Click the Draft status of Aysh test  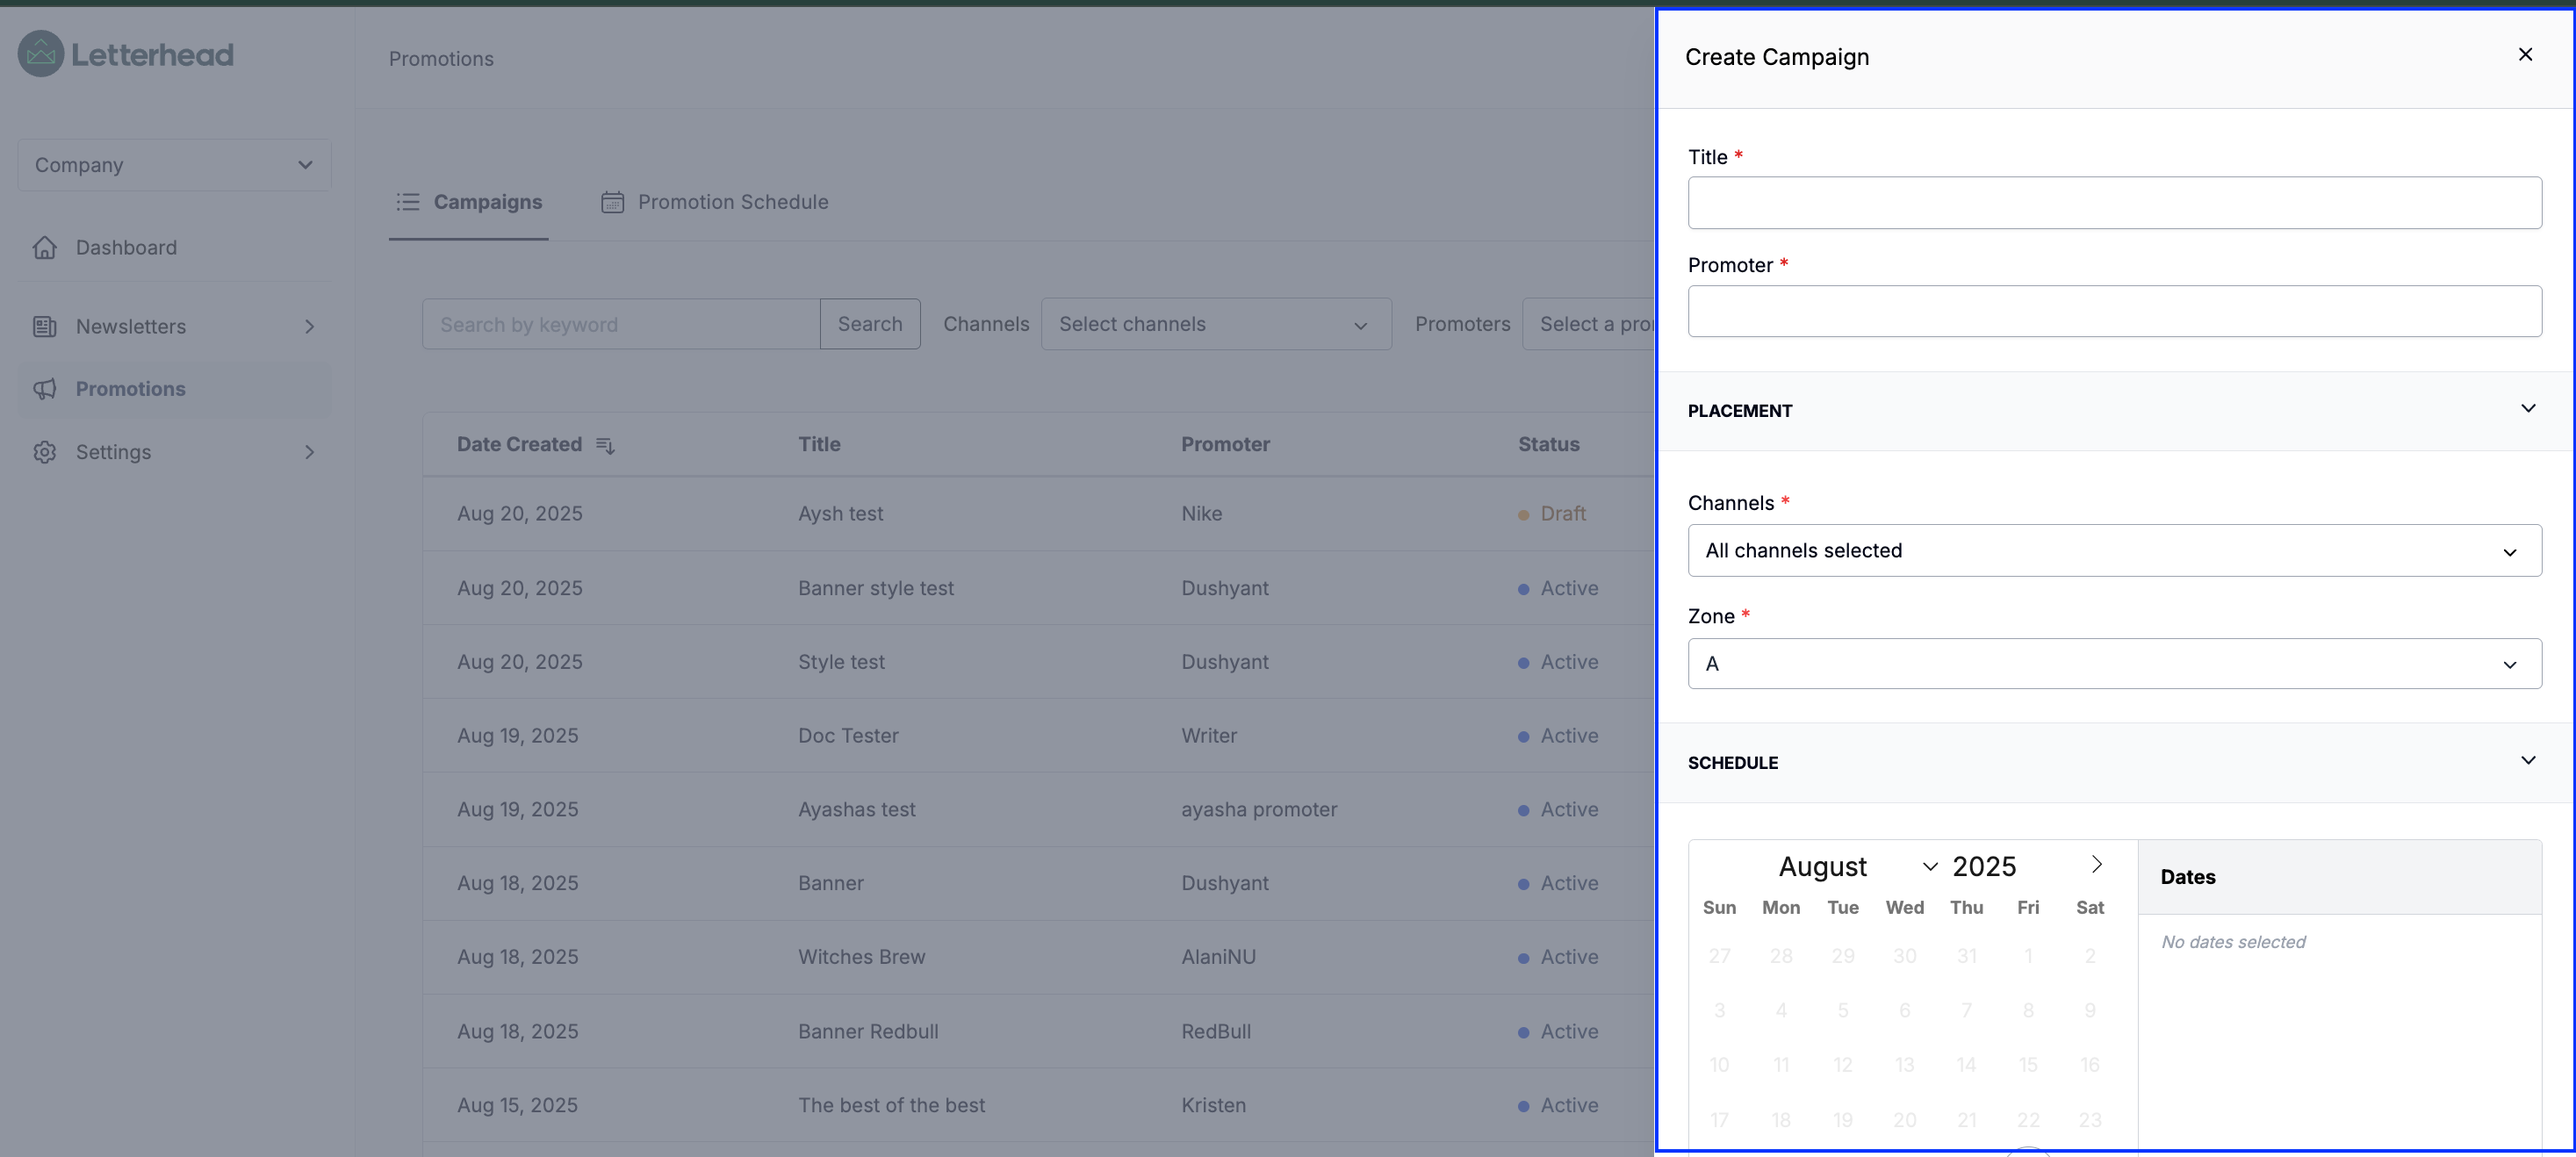(1552, 514)
